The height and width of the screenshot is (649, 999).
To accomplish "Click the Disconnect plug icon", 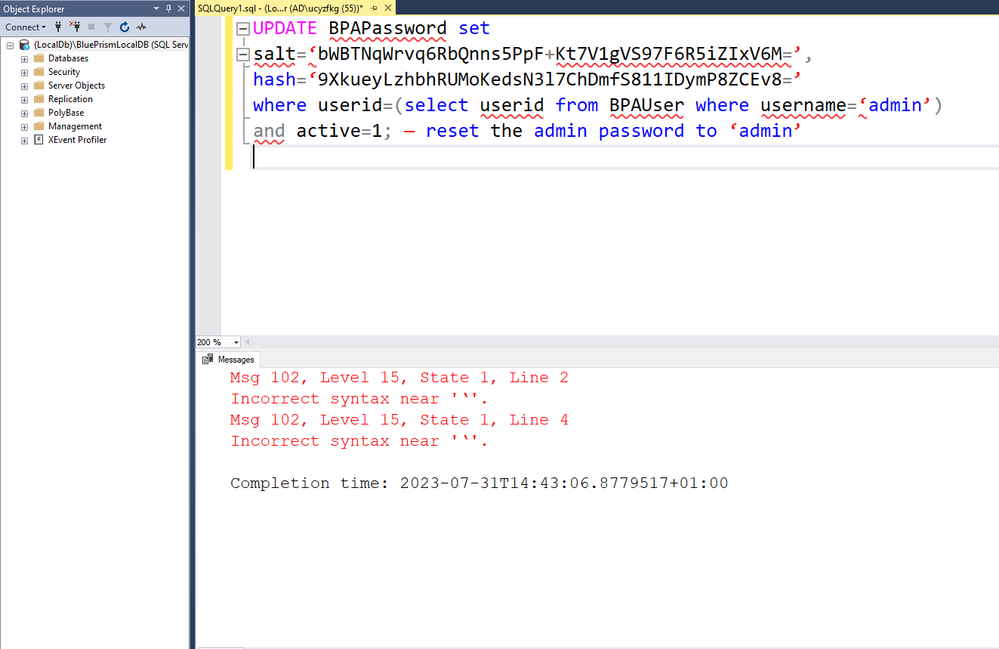I will coord(75,27).
